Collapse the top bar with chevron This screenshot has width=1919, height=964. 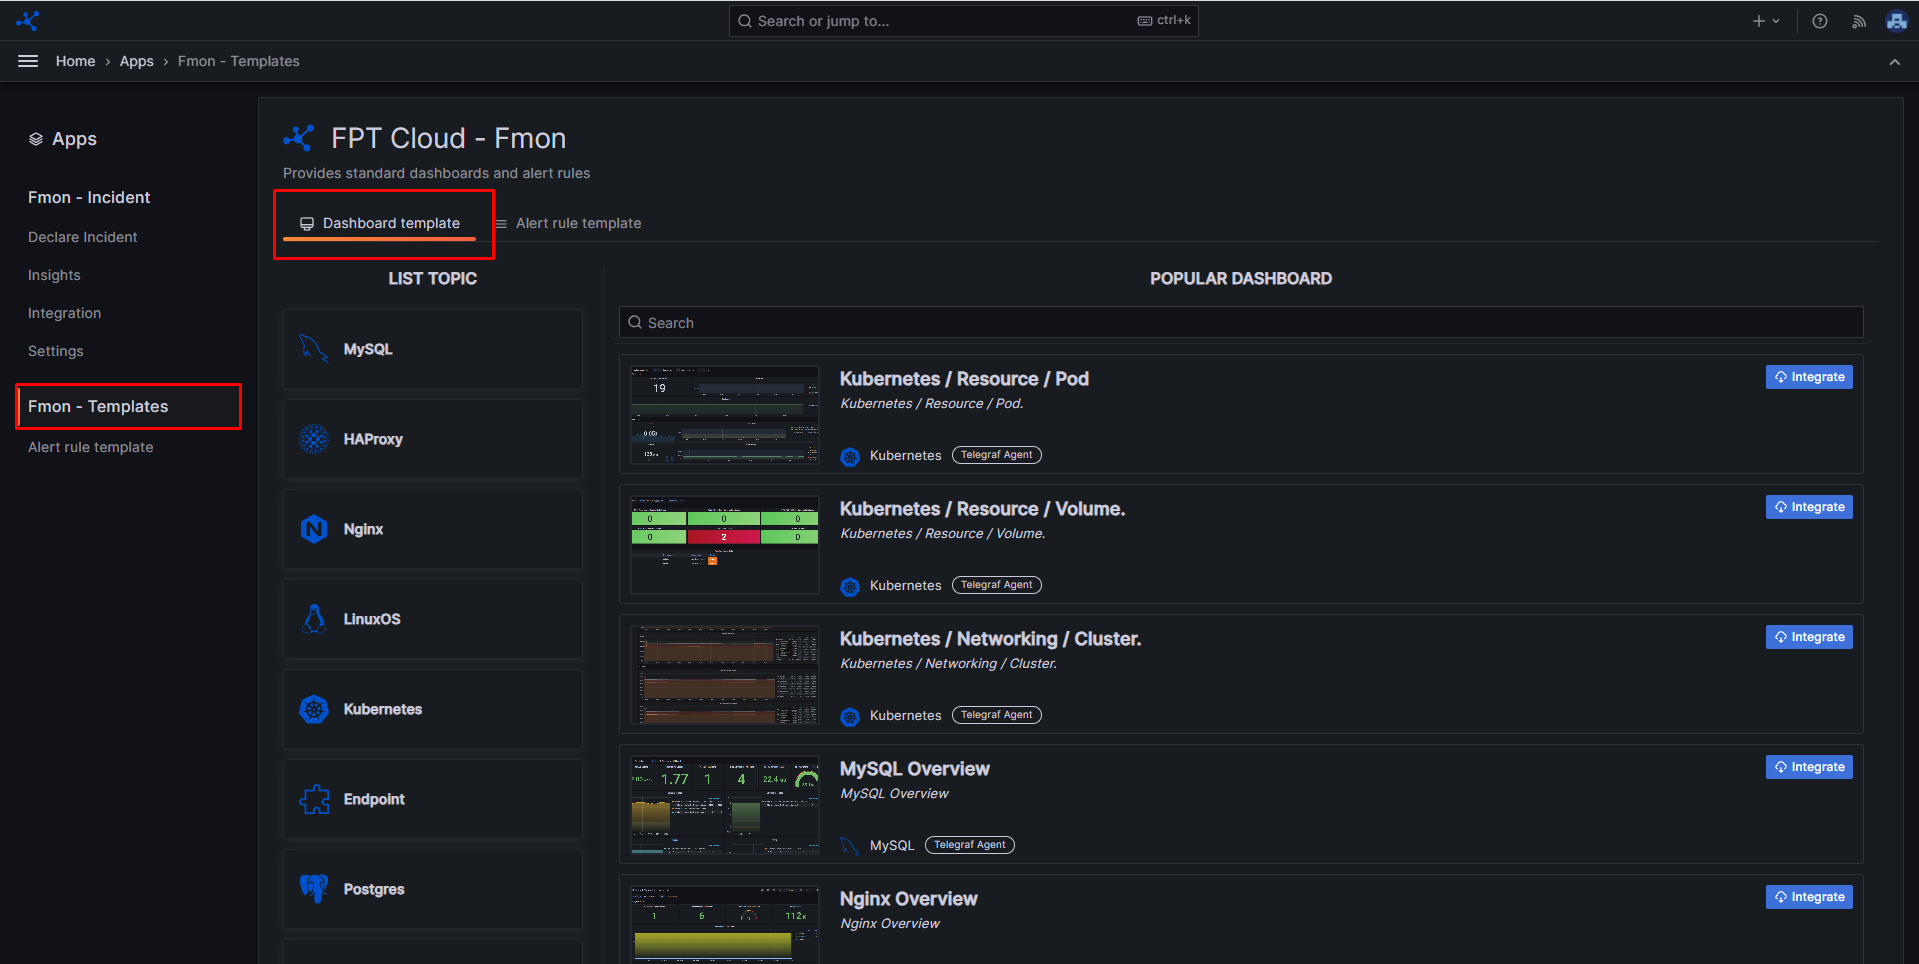[1894, 62]
